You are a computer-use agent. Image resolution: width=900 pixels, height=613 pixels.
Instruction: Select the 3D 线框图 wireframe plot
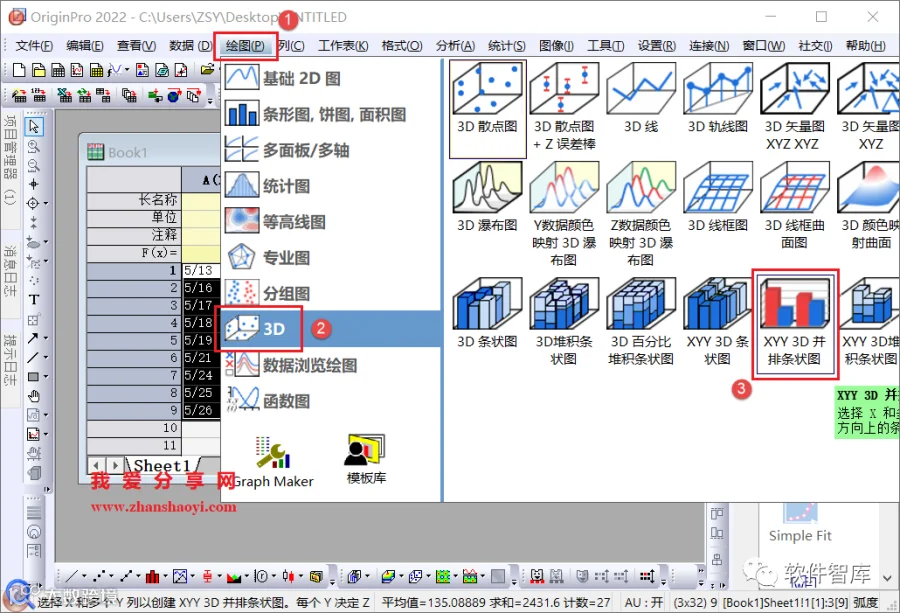pos(717,198)
